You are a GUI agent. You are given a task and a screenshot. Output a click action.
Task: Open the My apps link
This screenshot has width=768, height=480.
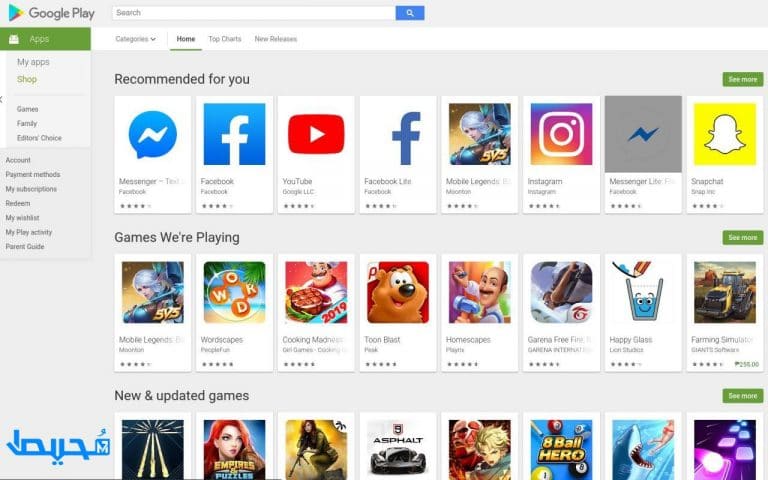(x=33, y=62)
